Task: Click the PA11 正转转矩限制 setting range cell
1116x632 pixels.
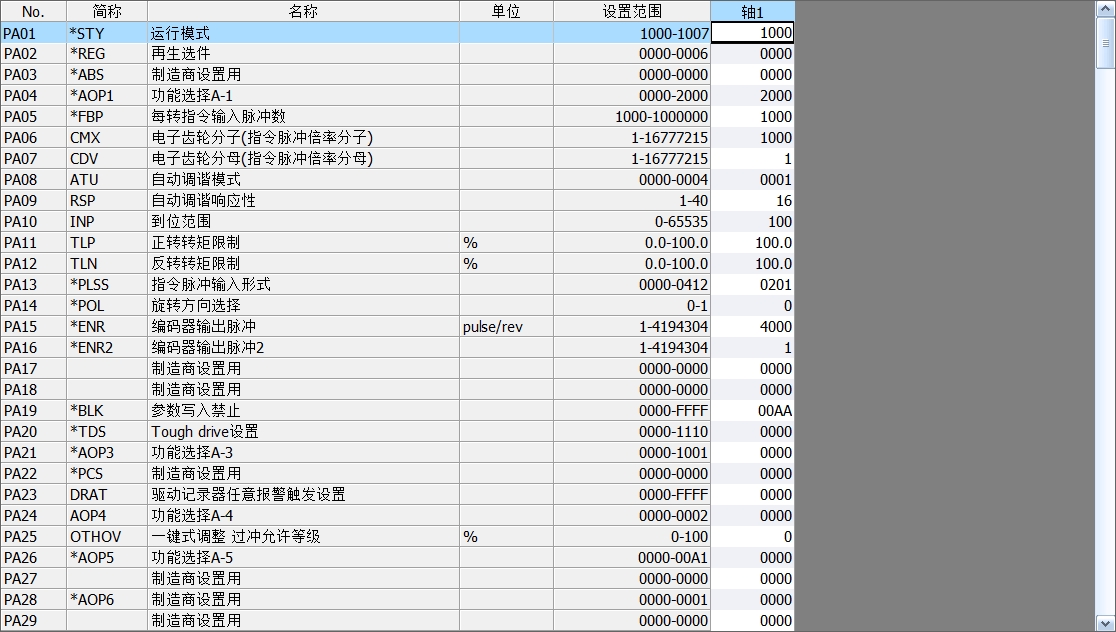Action: point(632,242)
